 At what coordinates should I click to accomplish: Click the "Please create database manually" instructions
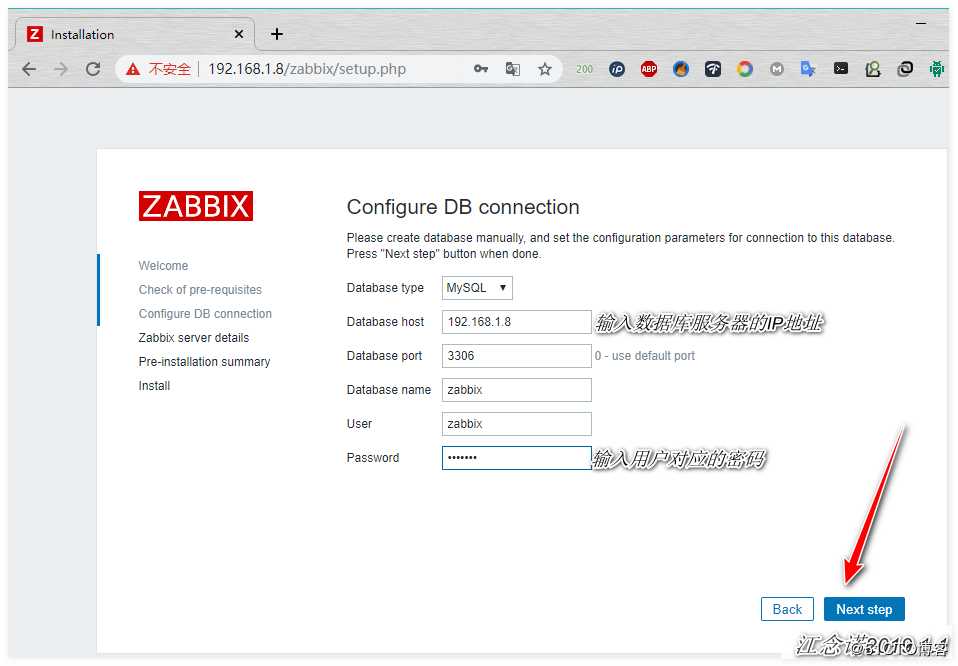coord(620,246)
